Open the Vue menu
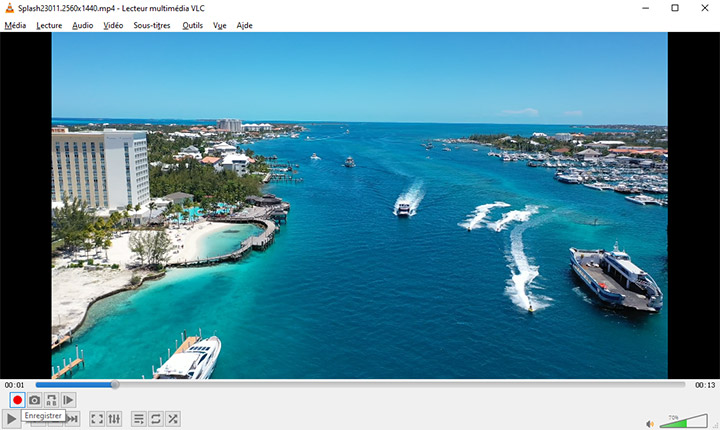 click(x=219, y=25)
